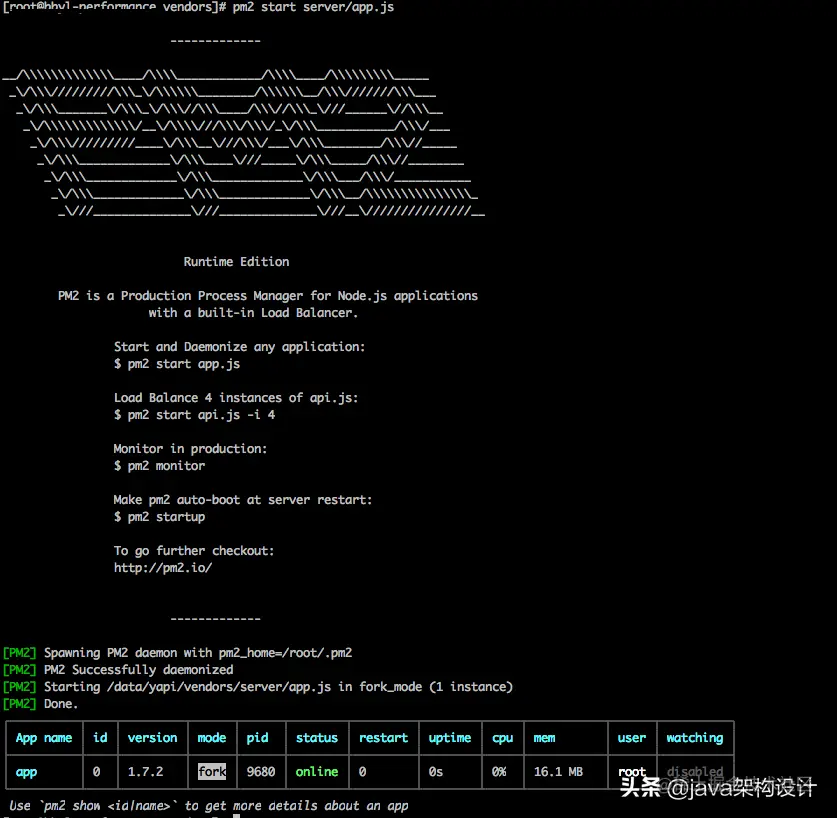837x818 pixels.
Task: Click the 'pm2 start server/app.js' command text
Action: point(313,7)
